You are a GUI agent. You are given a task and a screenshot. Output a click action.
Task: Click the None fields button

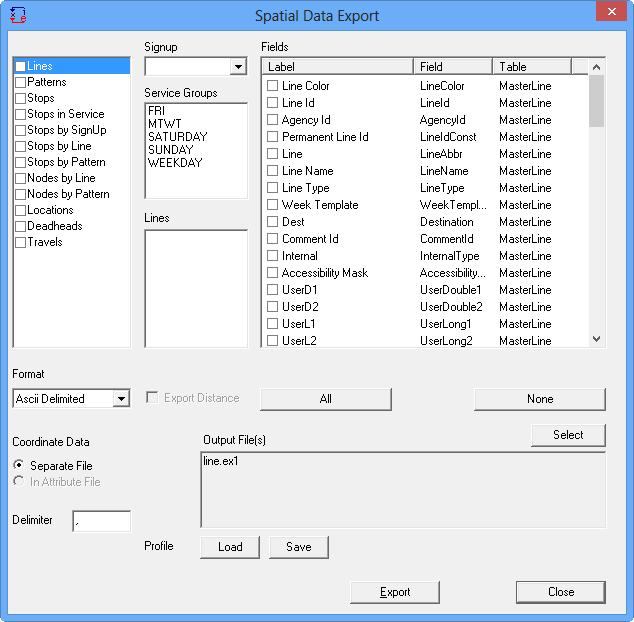point(540,399)
